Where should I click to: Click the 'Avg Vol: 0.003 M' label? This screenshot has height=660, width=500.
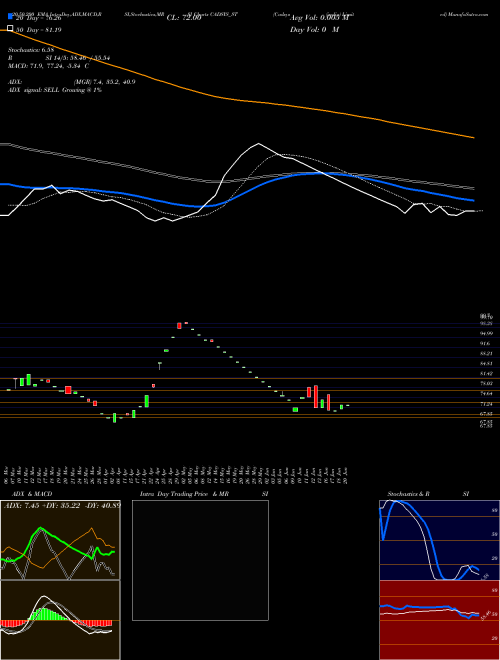point(320,18)
